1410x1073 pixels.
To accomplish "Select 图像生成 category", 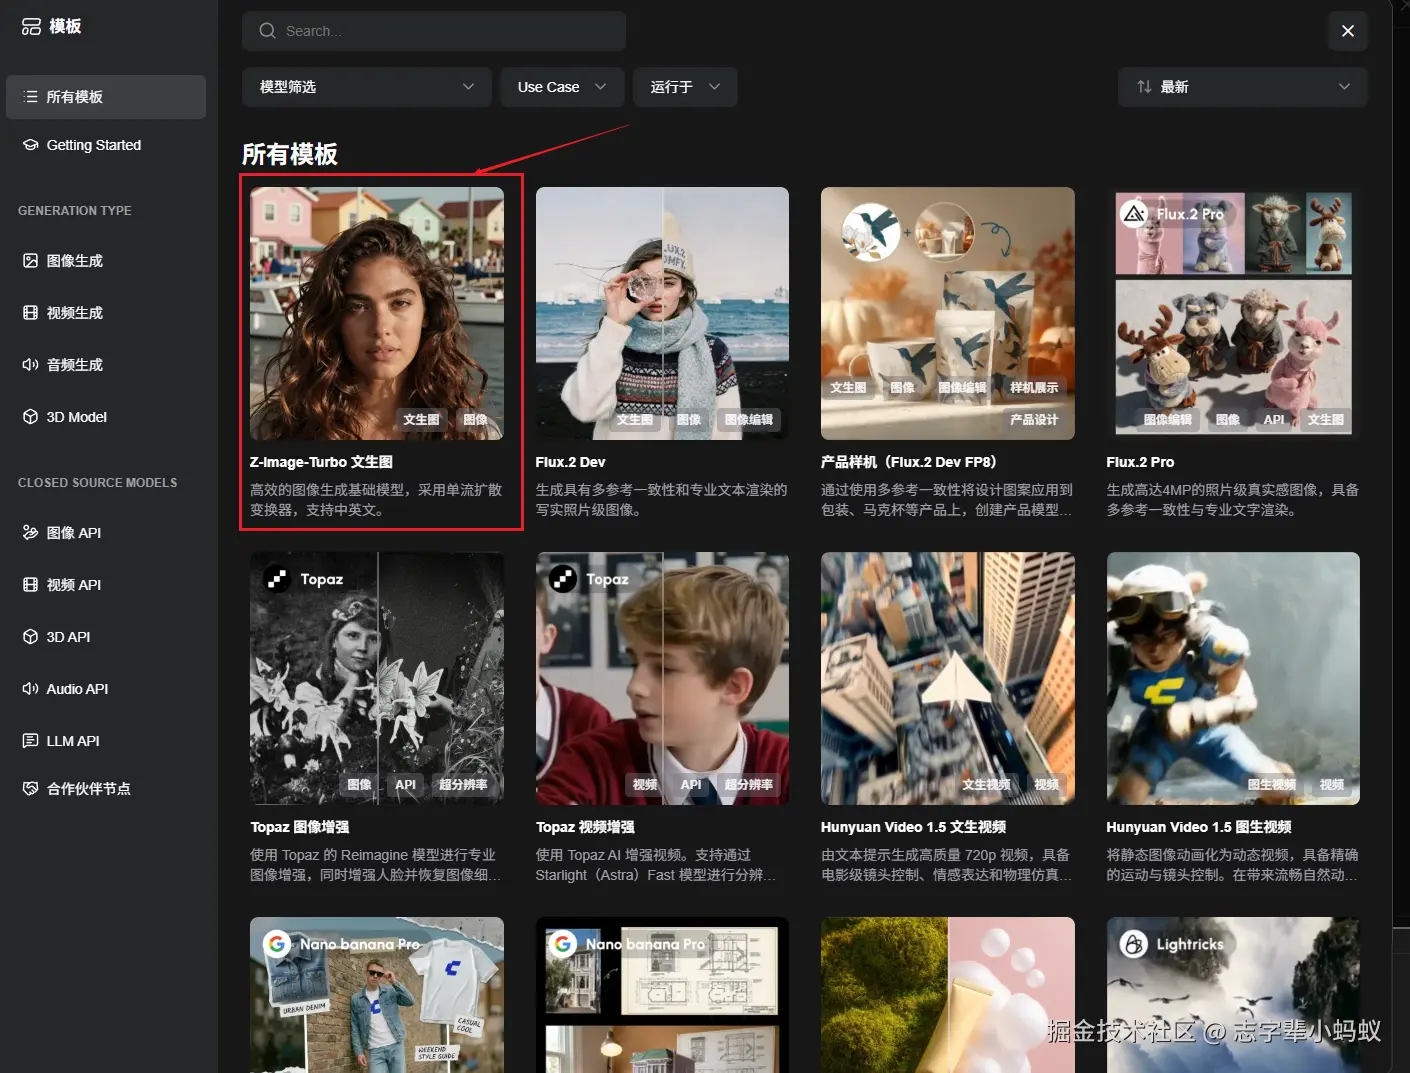I will [106, 261].
